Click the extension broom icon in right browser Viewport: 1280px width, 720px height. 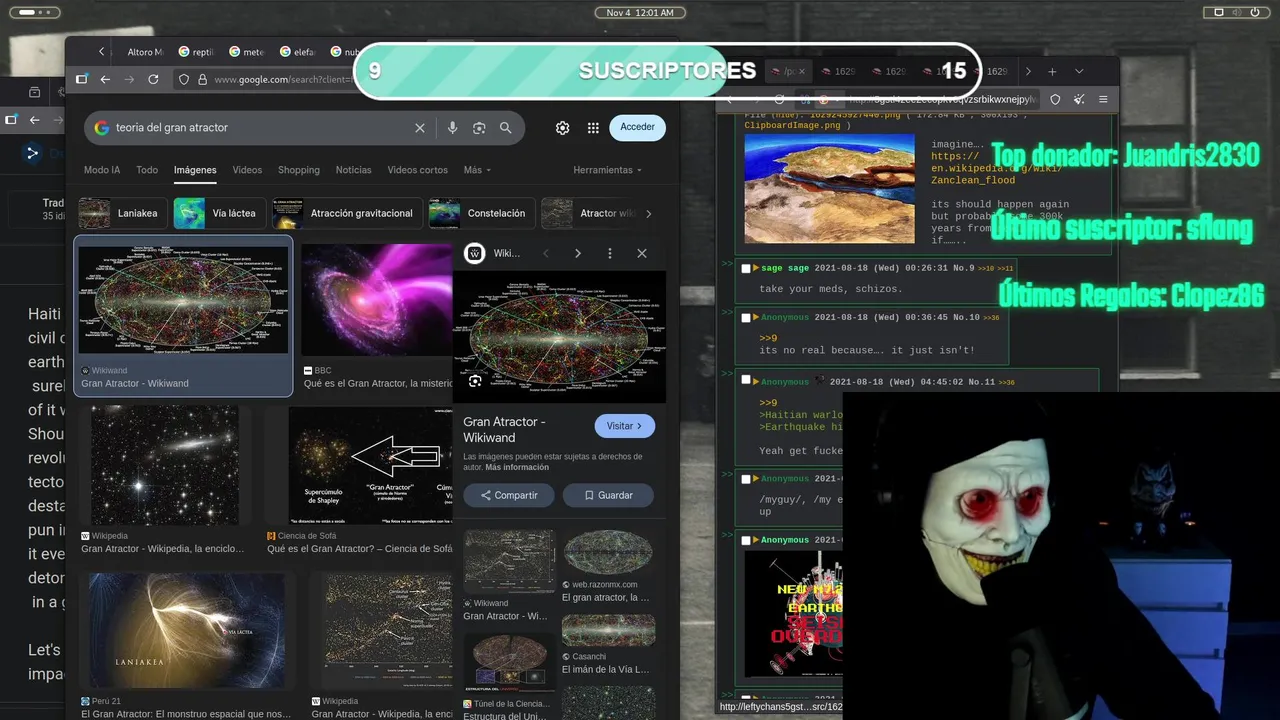(1079, 99)
